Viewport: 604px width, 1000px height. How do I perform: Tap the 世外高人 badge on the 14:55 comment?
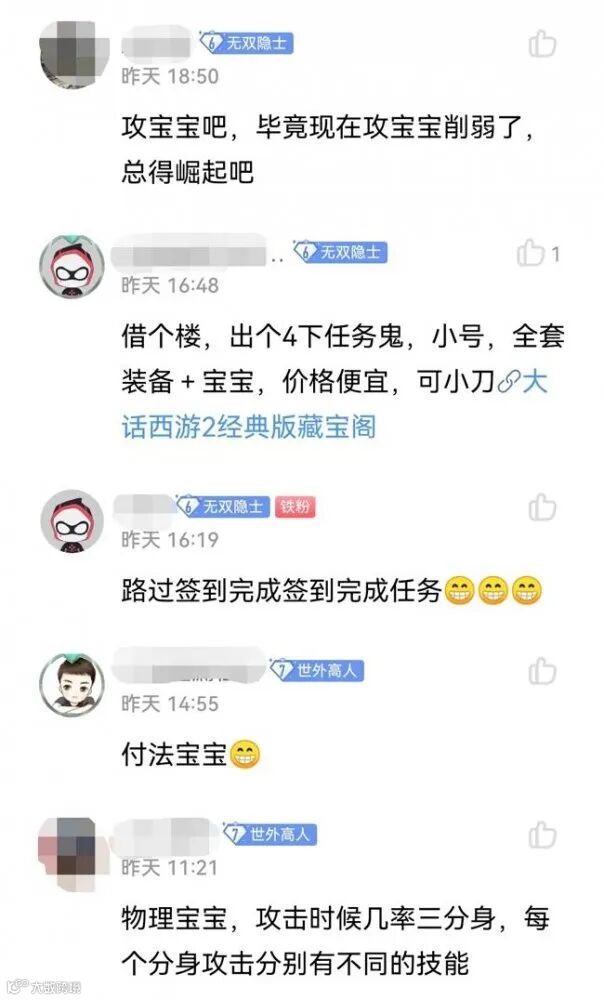[317, 670]
